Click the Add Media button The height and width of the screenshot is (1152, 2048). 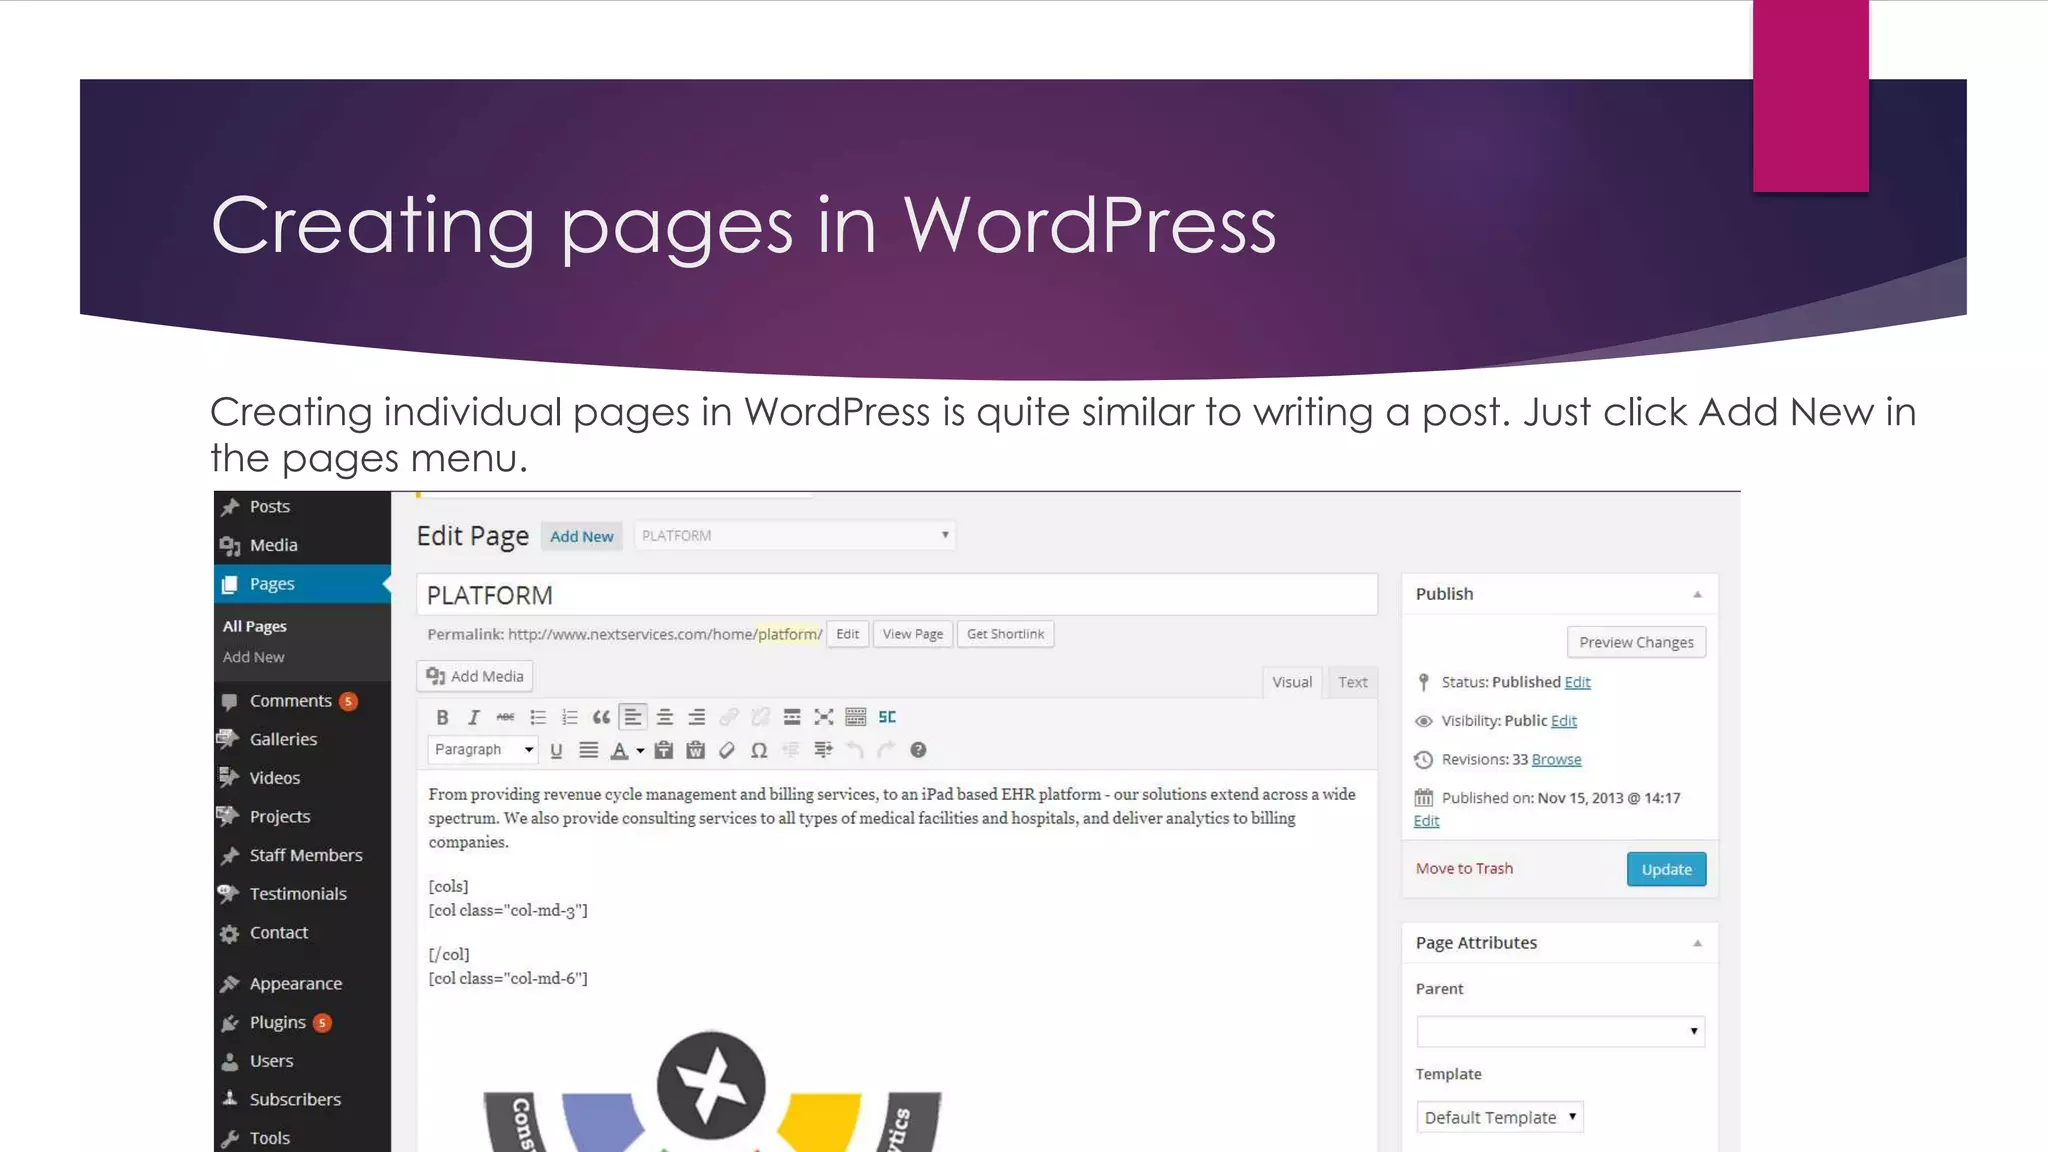point(475,676)
